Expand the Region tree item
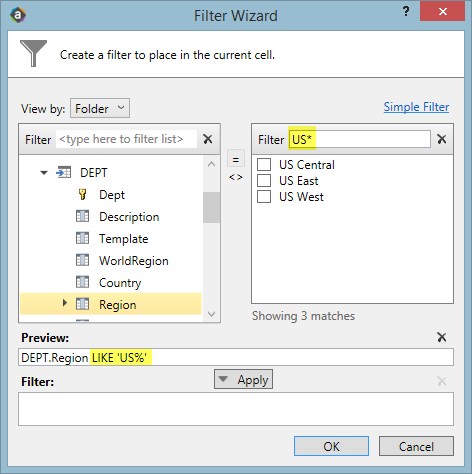Screen dimensions: 472x474 click(x=65, y=303)
